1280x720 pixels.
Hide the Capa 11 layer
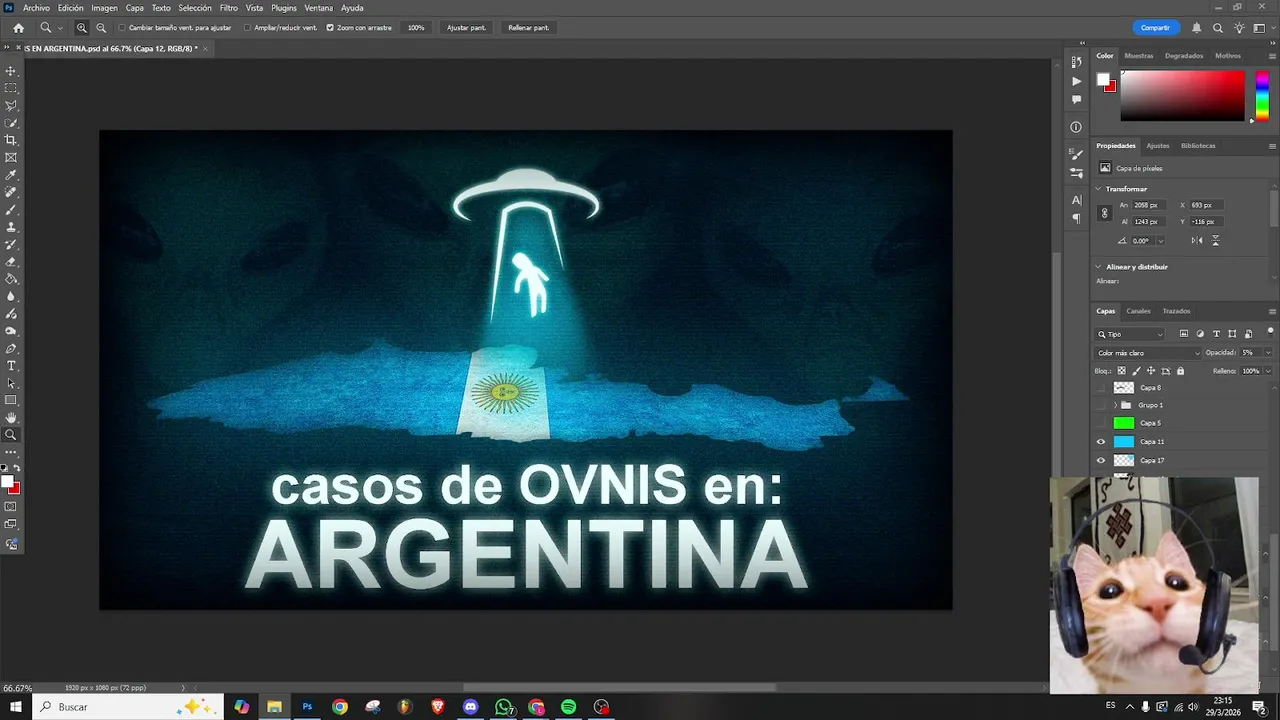point(1101,442)
